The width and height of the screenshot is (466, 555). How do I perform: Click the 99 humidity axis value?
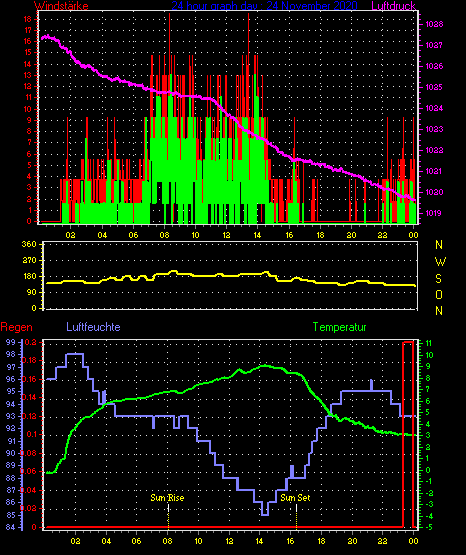(11, 342)
